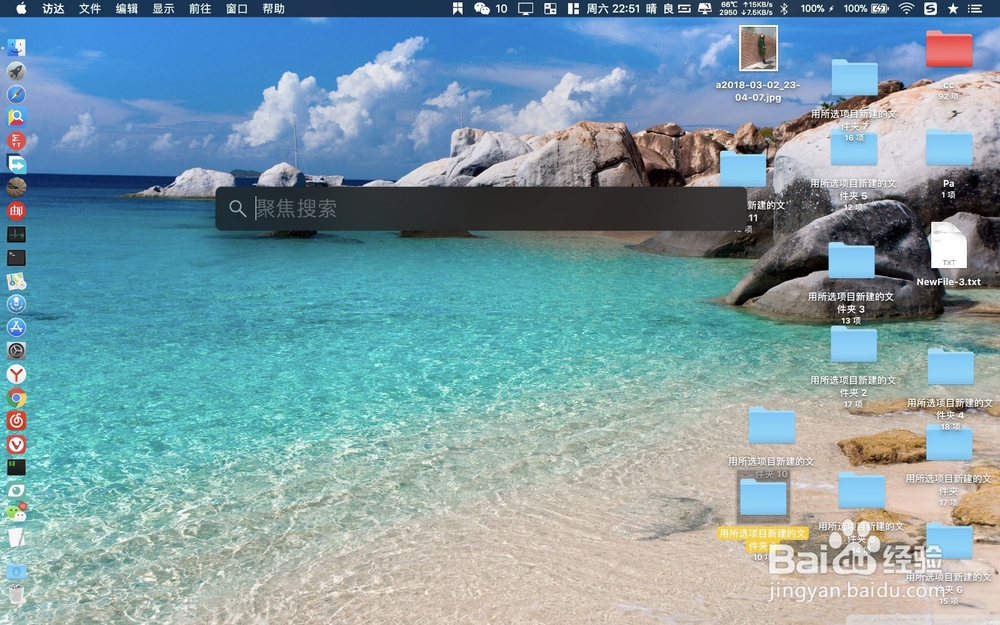1000x625 pixels.
Task: Open Launchpad rocket icon in Dock
Action: tap(17, 71)
